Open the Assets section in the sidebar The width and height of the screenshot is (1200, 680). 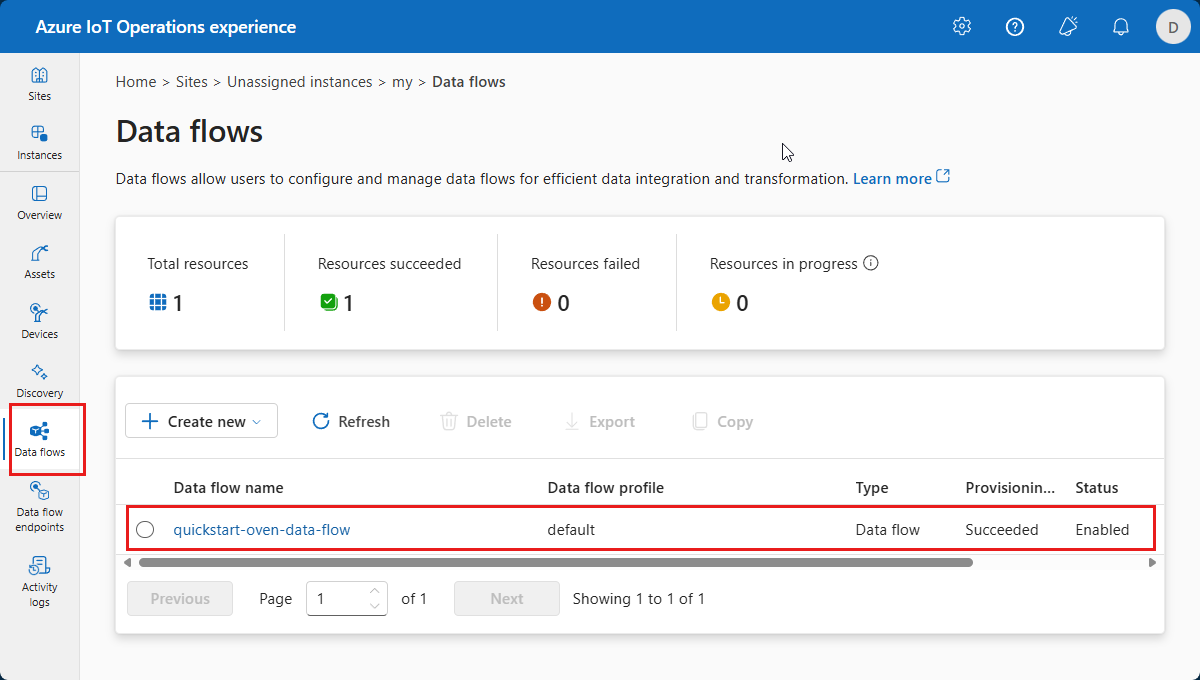tap(39, 262)
